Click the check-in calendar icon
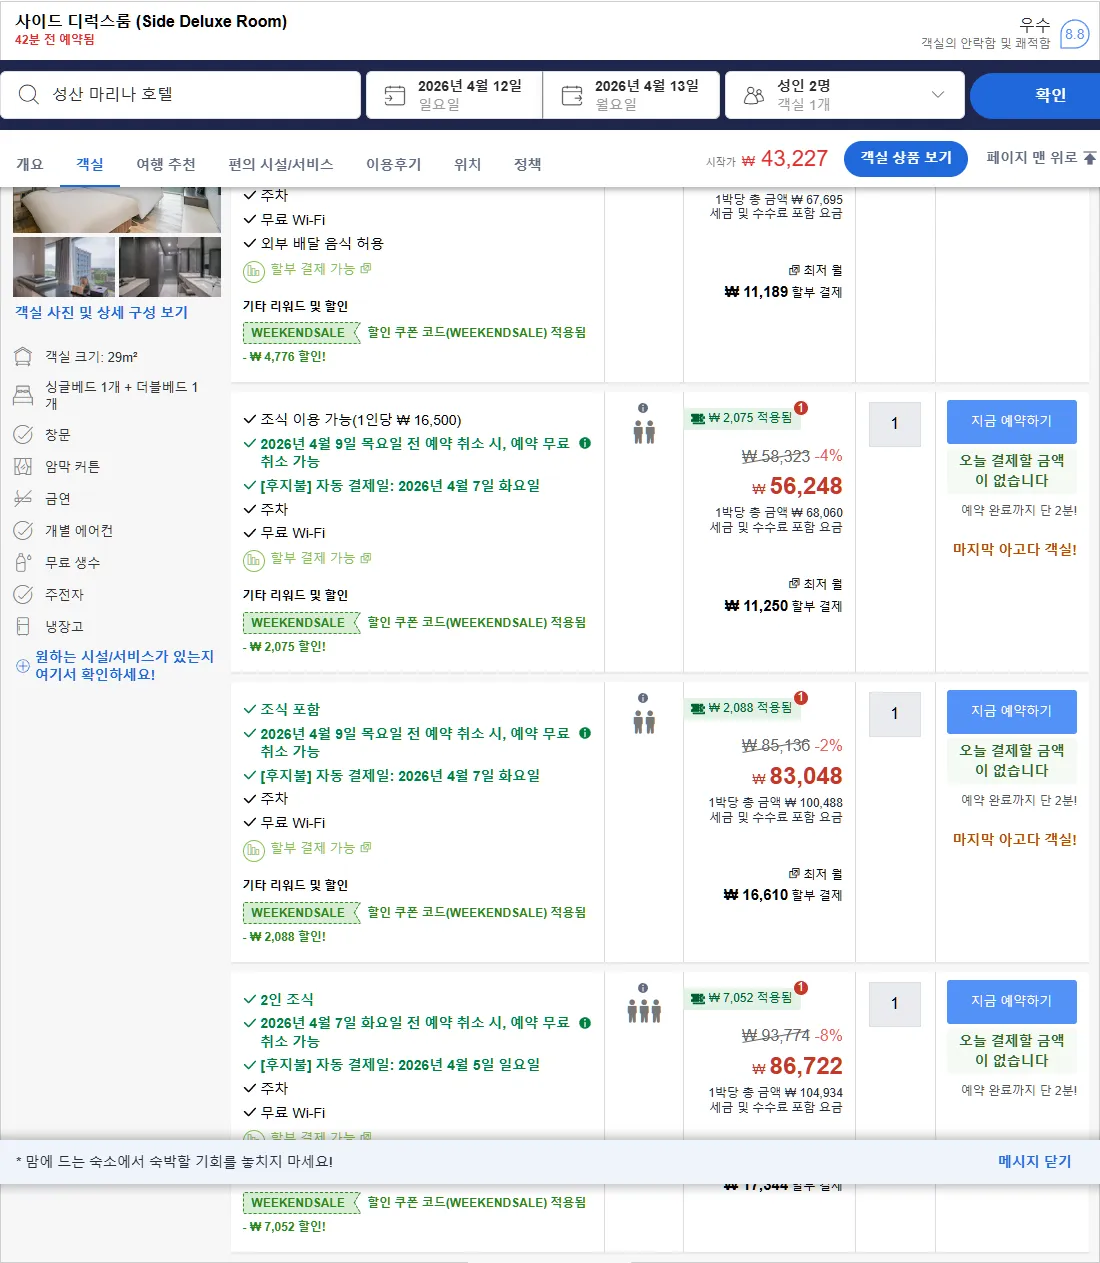The image size is (1100, 1263). (x=395, y=95)
